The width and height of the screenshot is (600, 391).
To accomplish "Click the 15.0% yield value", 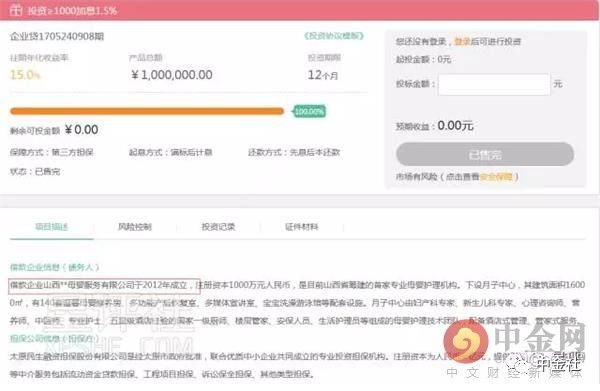I will tap(25, 75).
